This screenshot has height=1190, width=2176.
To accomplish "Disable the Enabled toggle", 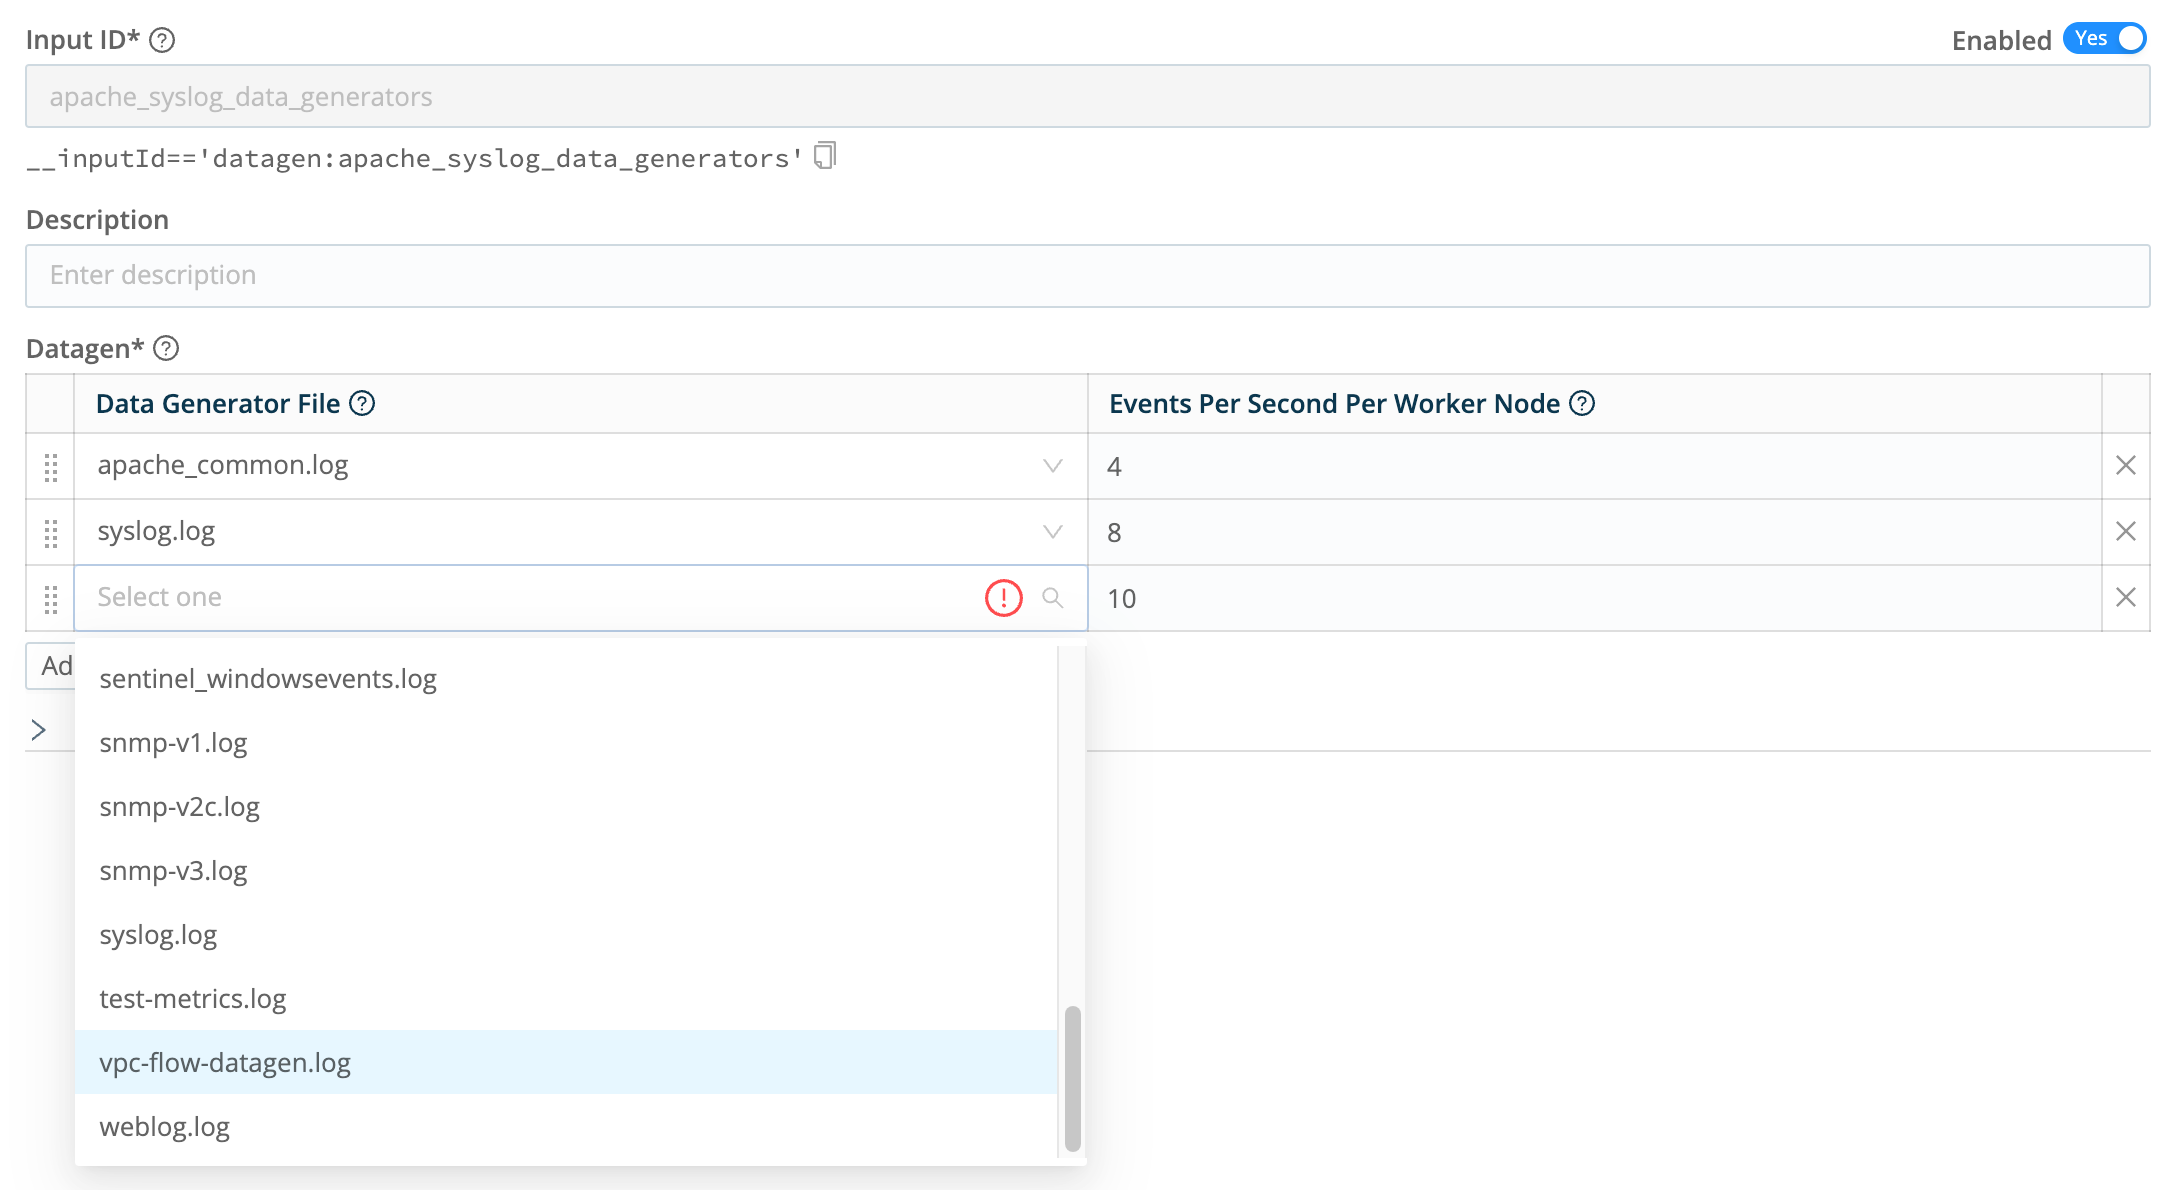I will [2104, 39].
